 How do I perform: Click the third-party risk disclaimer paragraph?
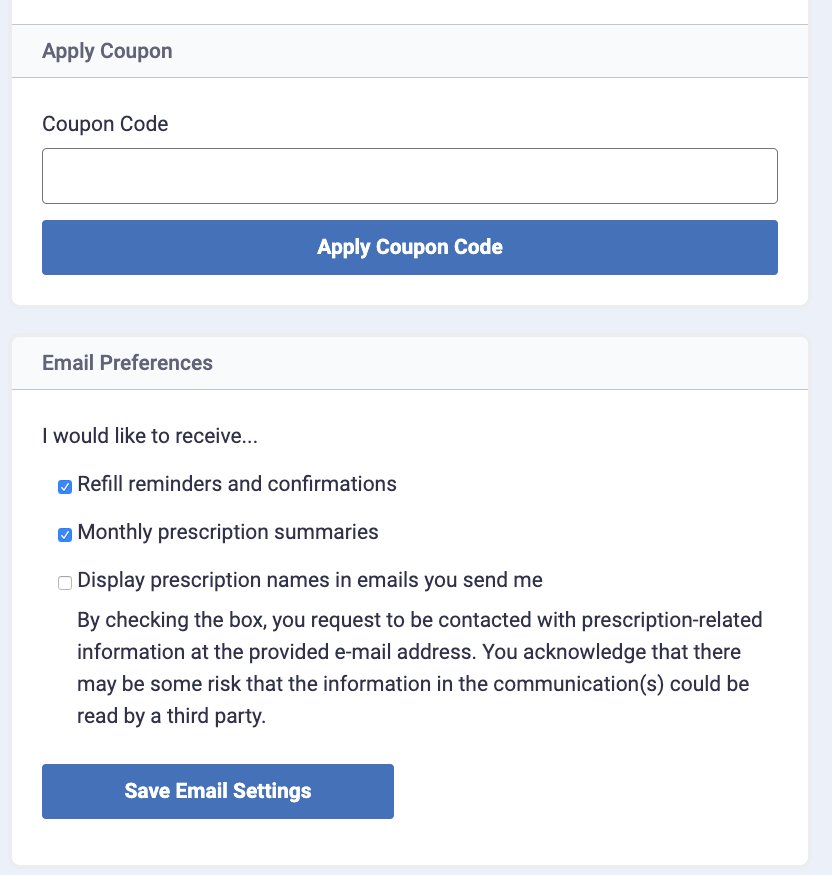420,668
